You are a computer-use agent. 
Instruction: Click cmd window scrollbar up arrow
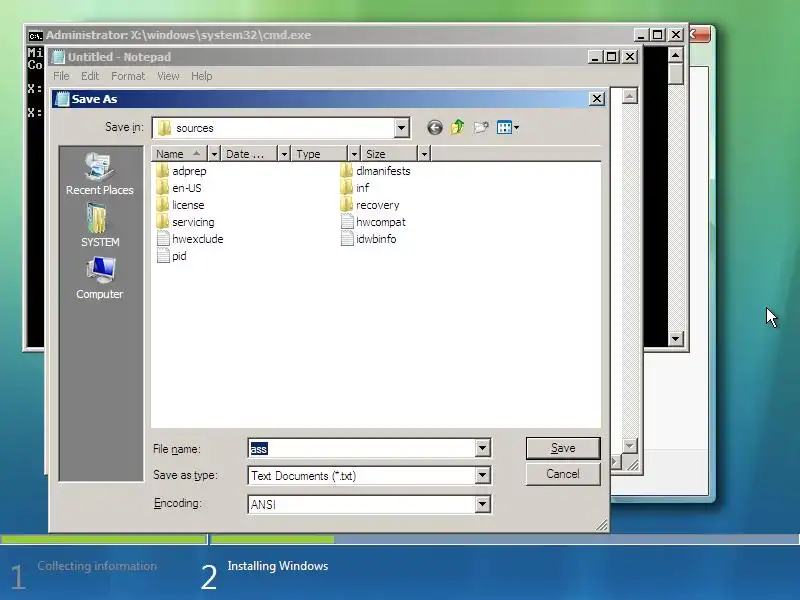coord(676,55)
